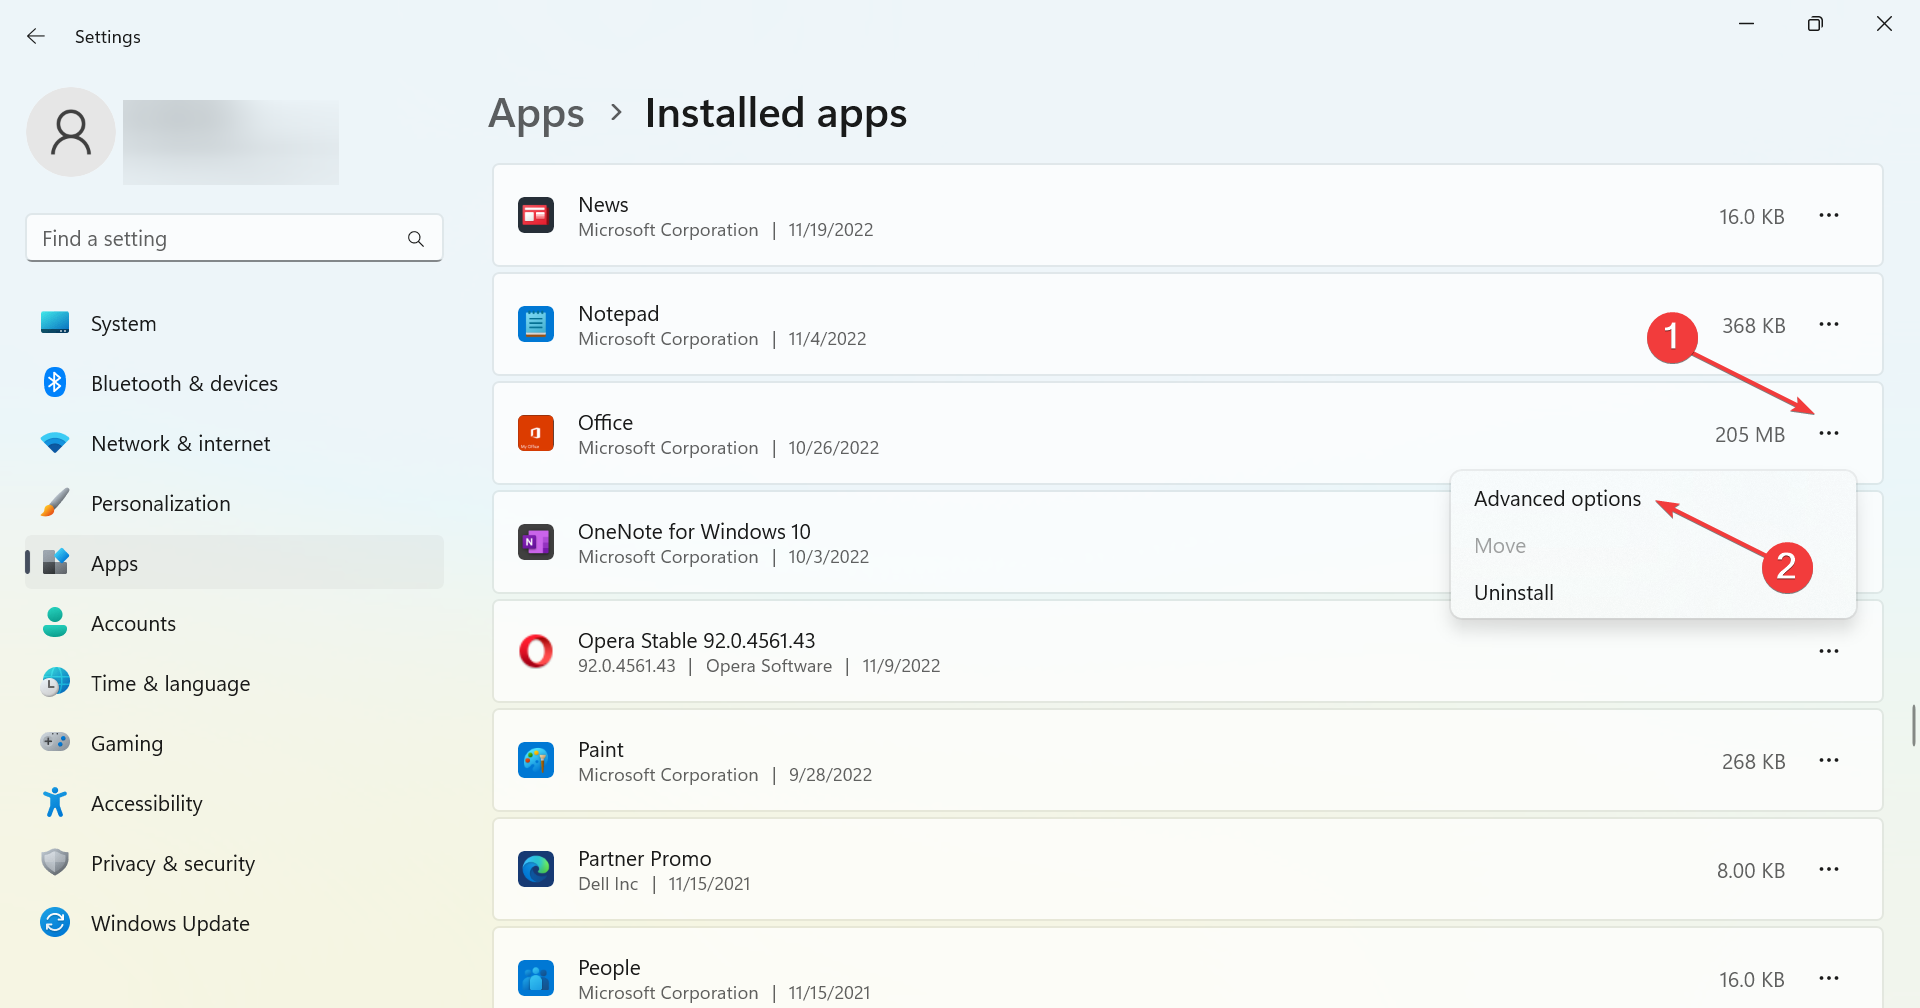Screen dimensions: 1920x1008
Task: Click the Office size 205 MB
Action: click(1750, 435)
